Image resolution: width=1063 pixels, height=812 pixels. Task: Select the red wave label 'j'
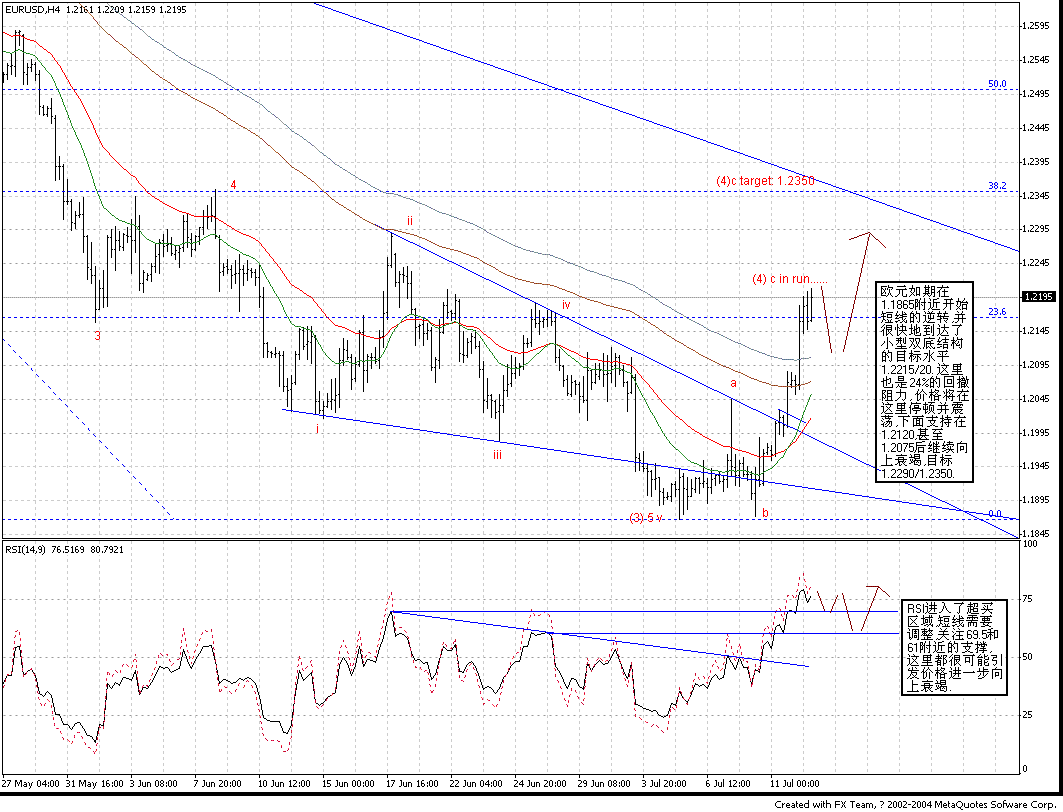pos(317,428)
